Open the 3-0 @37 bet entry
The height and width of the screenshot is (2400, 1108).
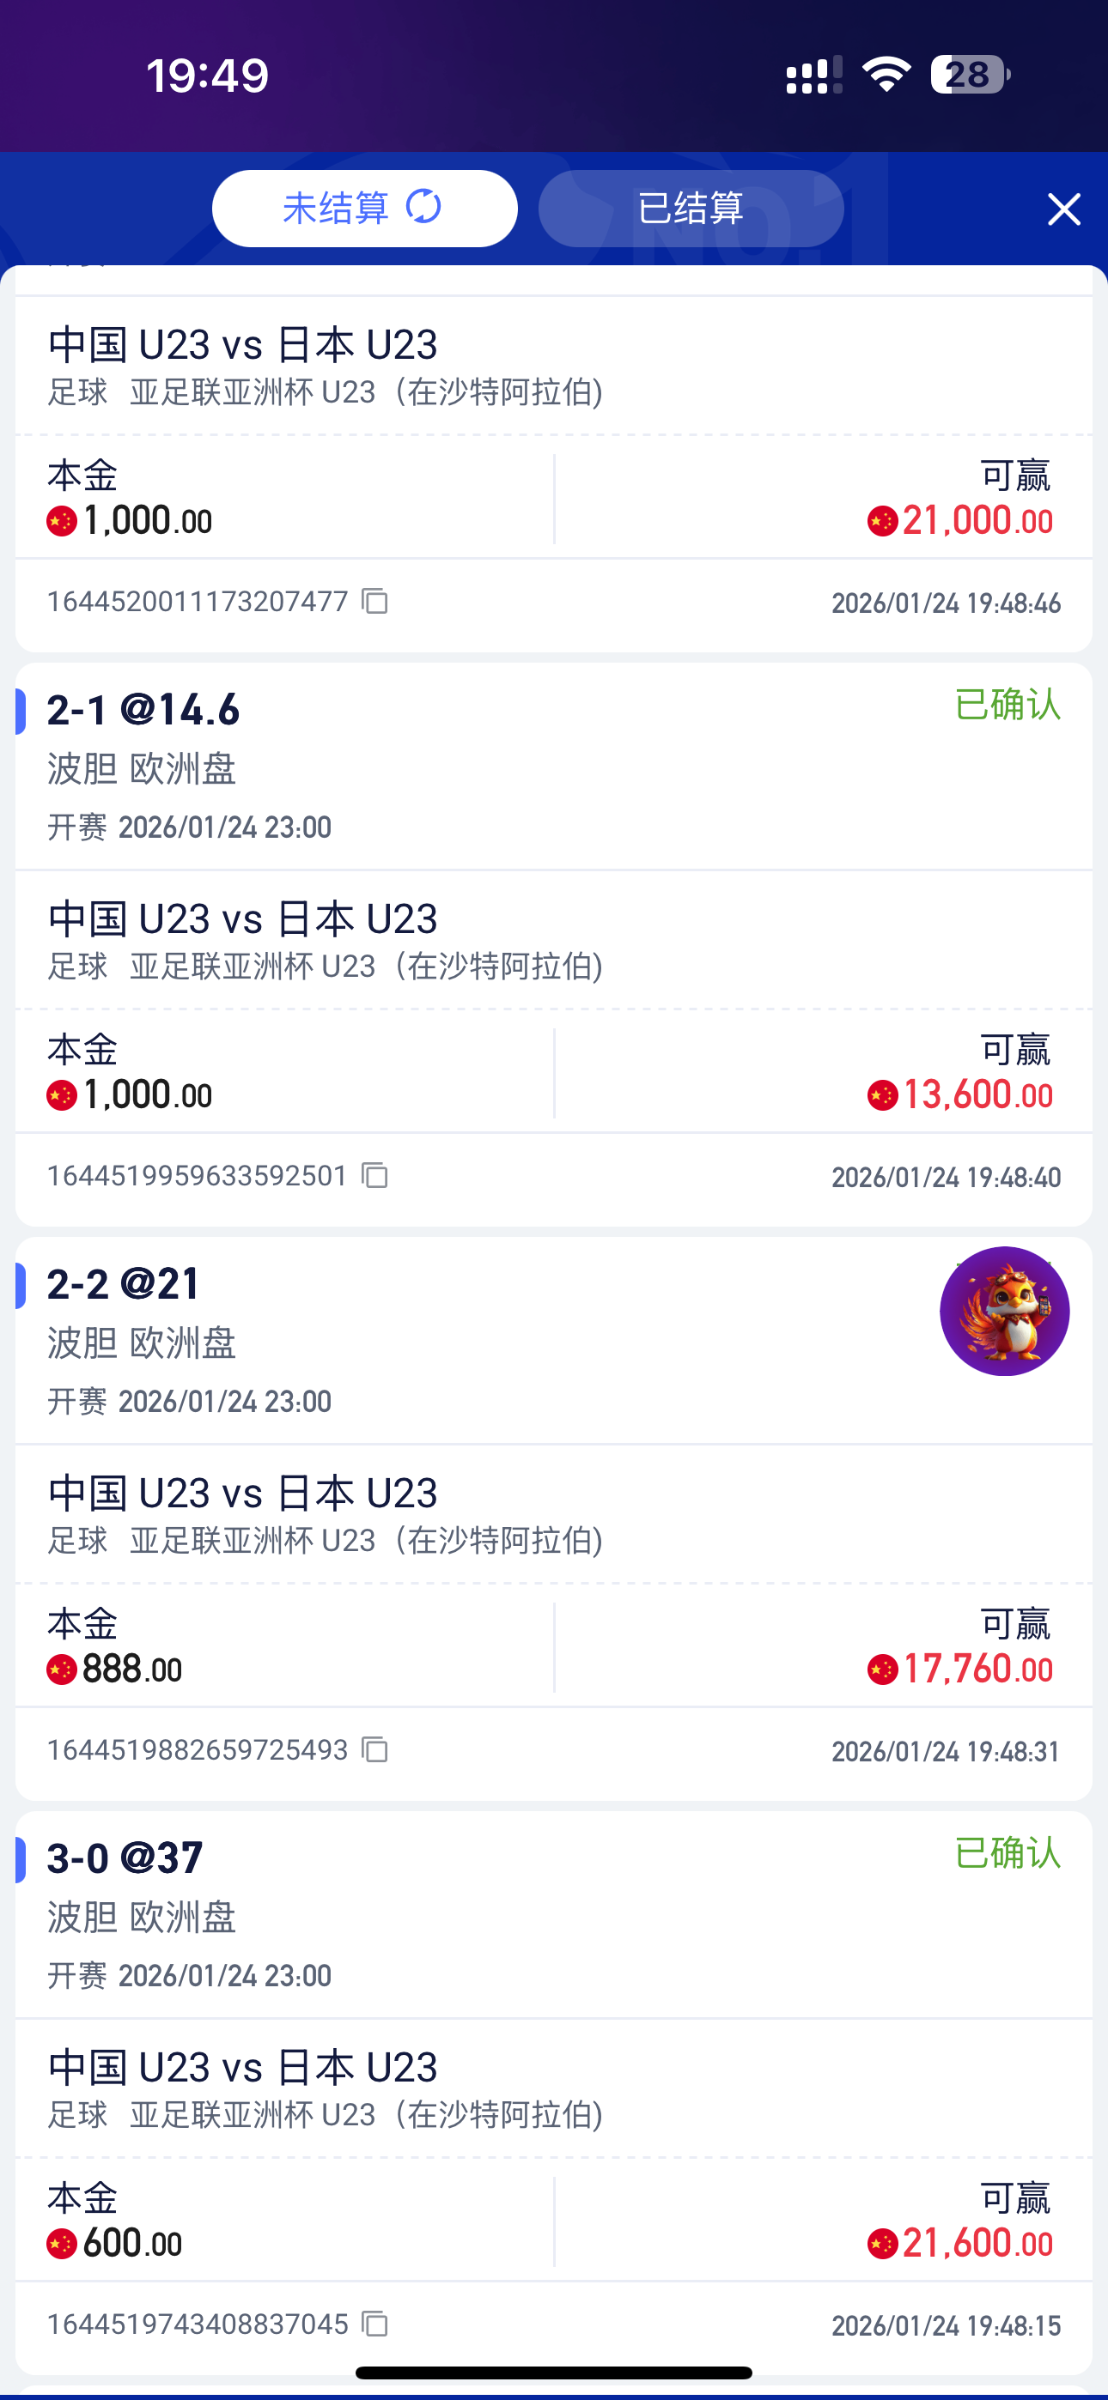[125, 1858]
